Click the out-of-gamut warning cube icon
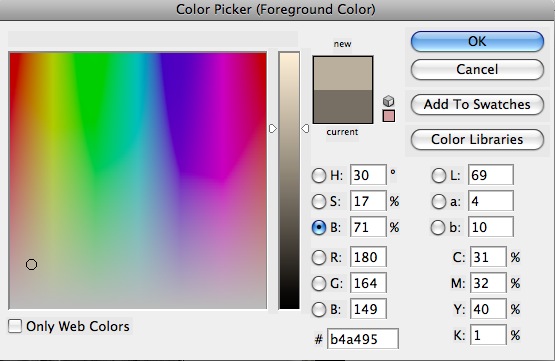Image resolution: width=555 pixels, height=361 pixels. 389,101
